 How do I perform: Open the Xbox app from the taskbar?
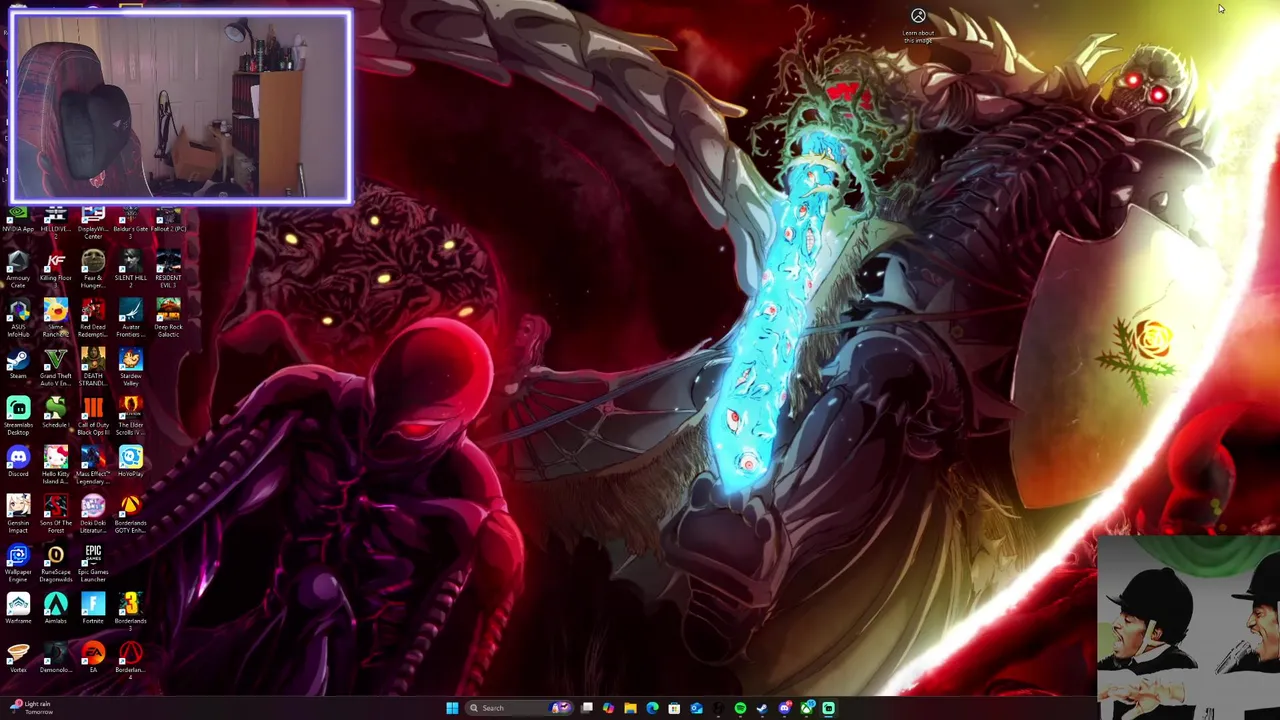(807, 708)
